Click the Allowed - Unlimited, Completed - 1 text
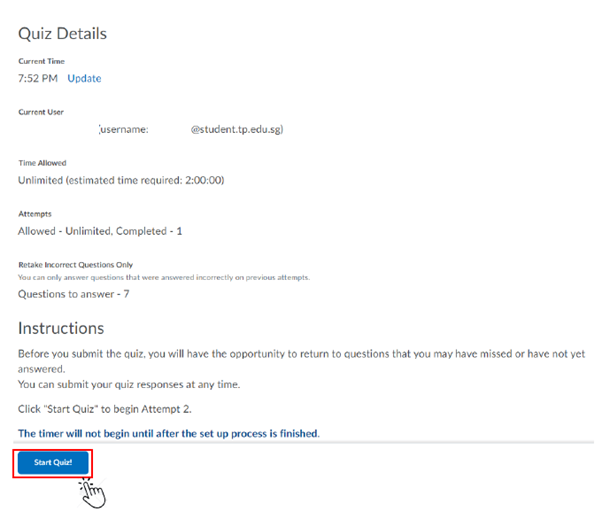Image resolution: width=602 pixels, height=519 pixels. point(100,231)
